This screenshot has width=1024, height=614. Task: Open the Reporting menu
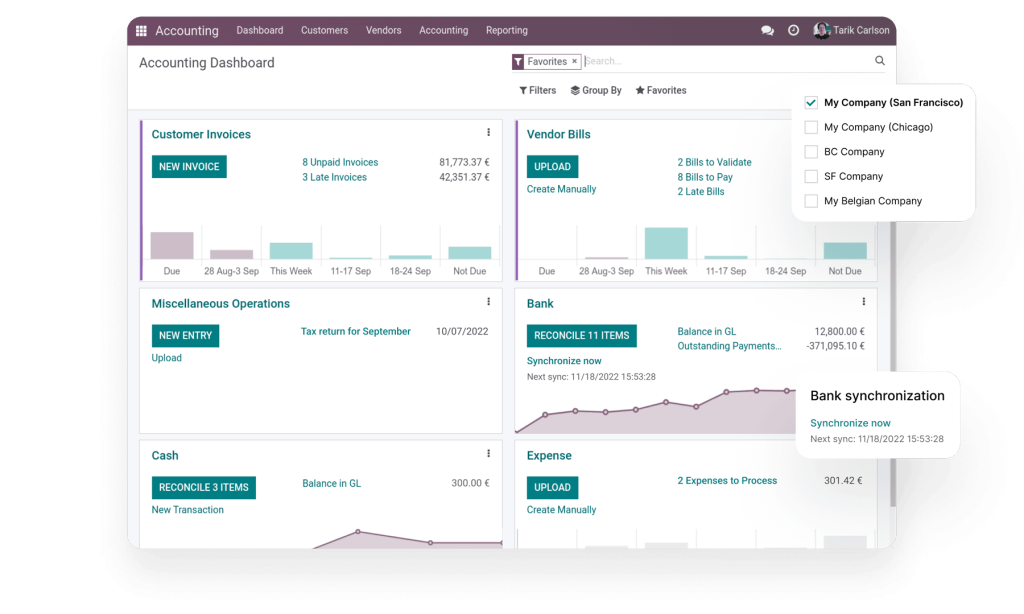click(506, 31)
